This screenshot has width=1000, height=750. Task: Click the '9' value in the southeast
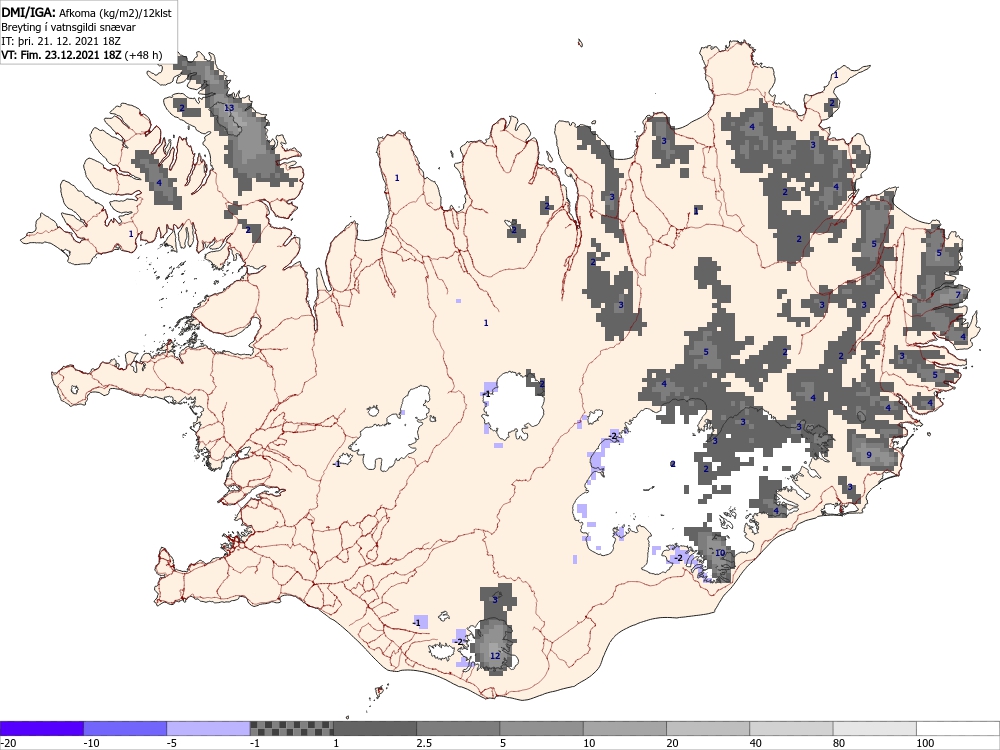869,455
